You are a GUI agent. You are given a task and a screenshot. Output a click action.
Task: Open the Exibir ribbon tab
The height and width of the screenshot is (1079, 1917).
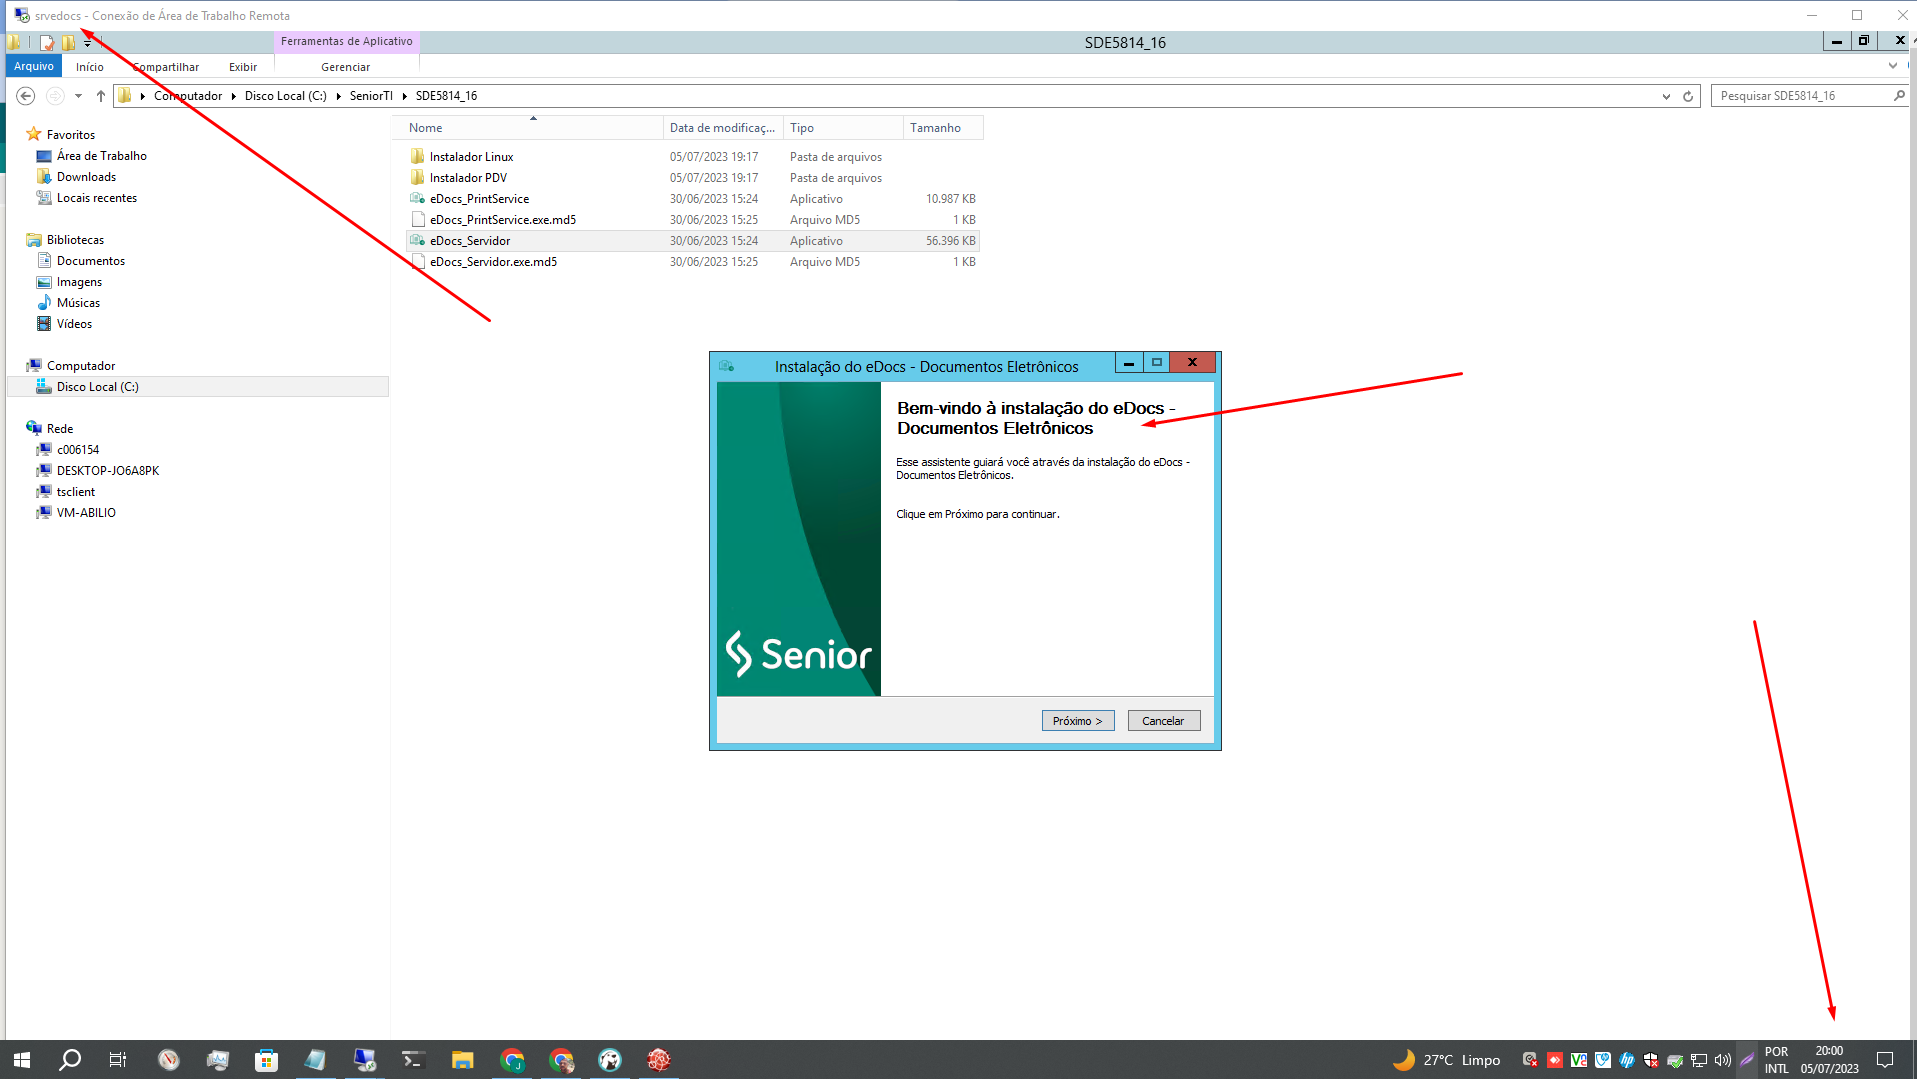coord(243,67)
